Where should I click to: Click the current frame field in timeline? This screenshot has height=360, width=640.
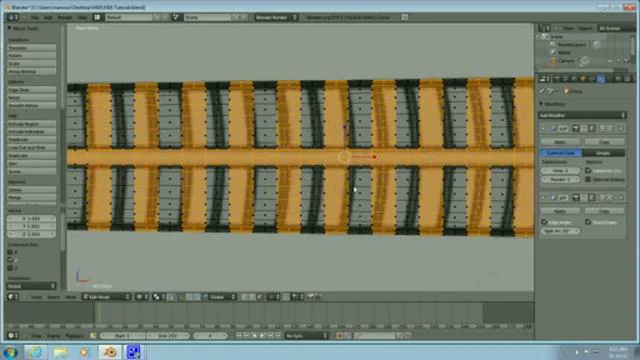[210, 336]
